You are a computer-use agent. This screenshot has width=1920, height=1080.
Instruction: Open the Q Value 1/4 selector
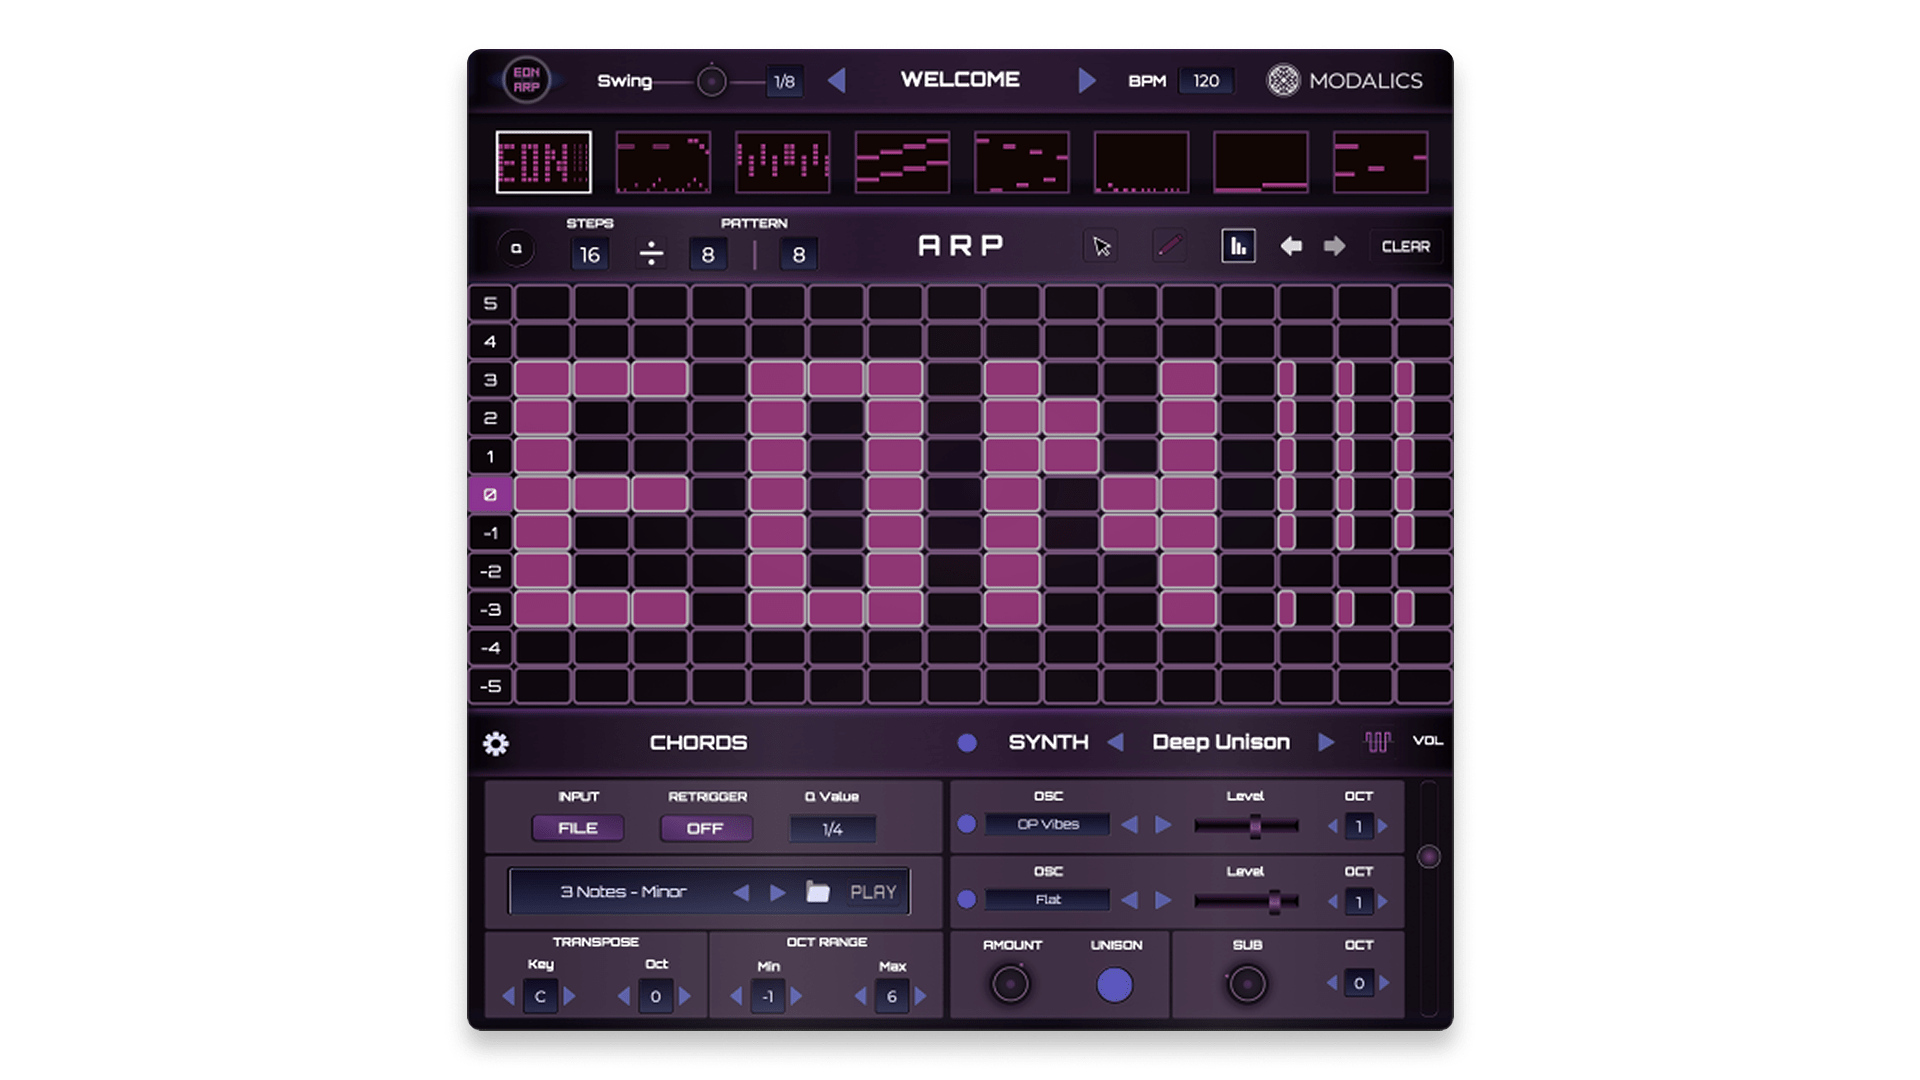(x=832, y=829)
